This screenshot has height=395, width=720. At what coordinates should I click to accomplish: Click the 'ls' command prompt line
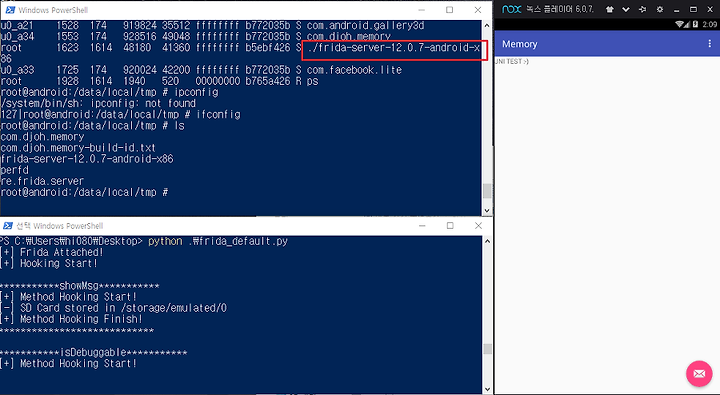point(92,125)
